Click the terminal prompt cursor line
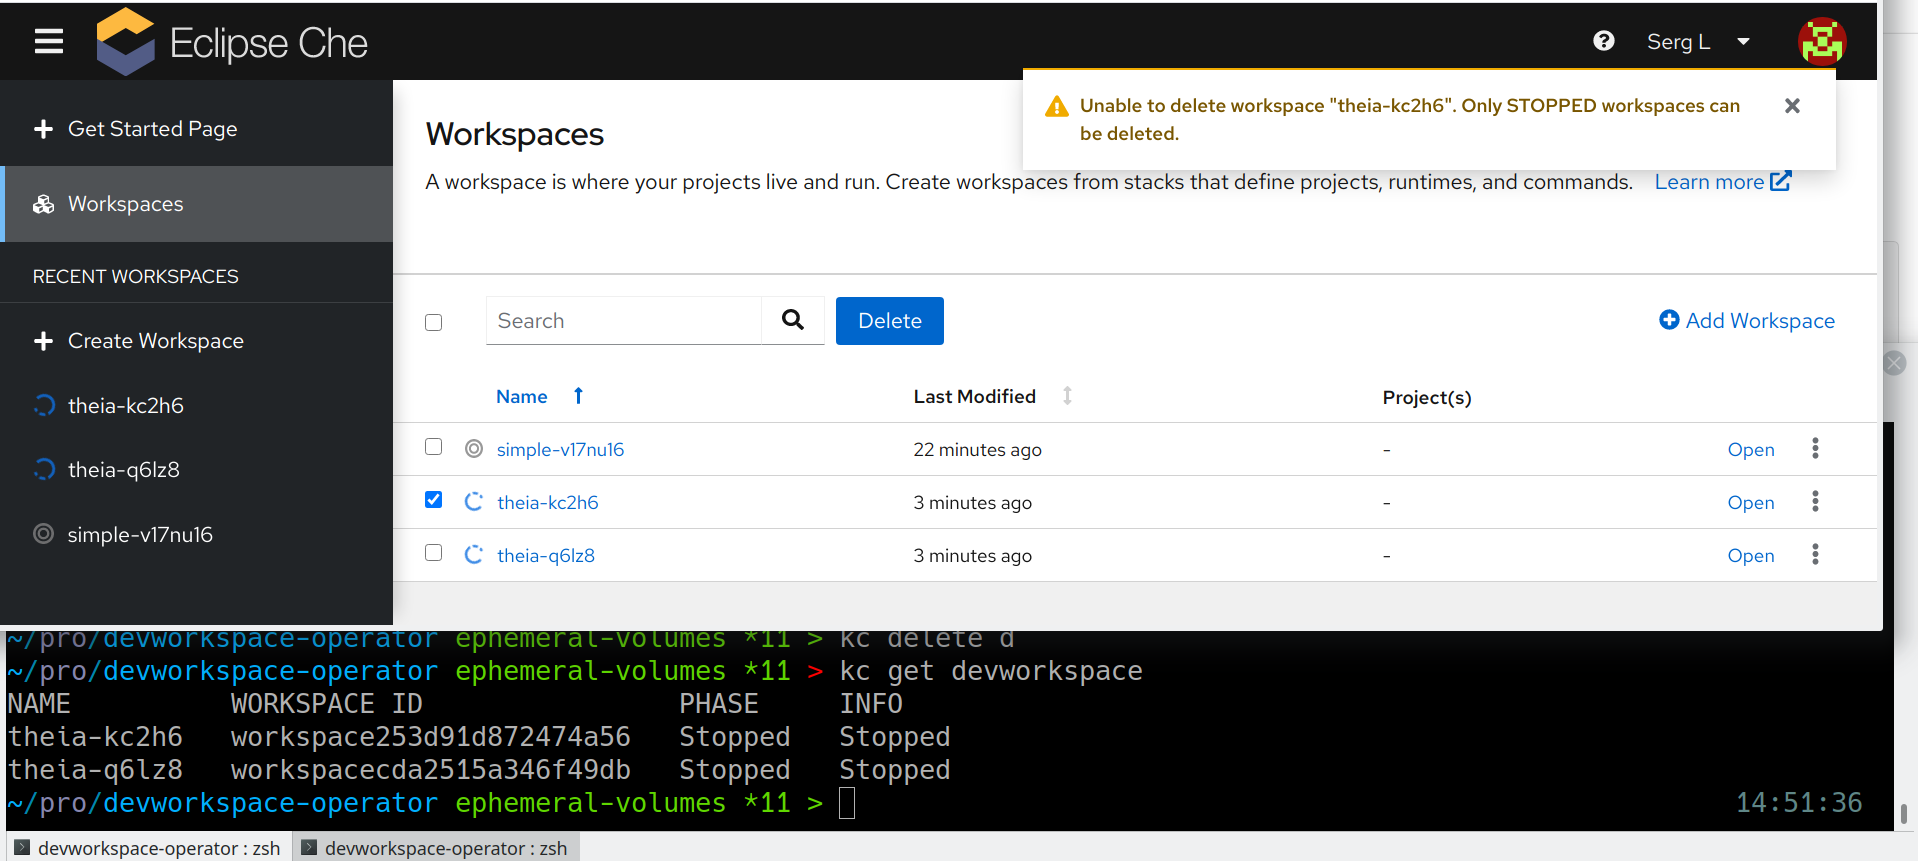Viewport: 1918px width, 861px height. [847, 803]
